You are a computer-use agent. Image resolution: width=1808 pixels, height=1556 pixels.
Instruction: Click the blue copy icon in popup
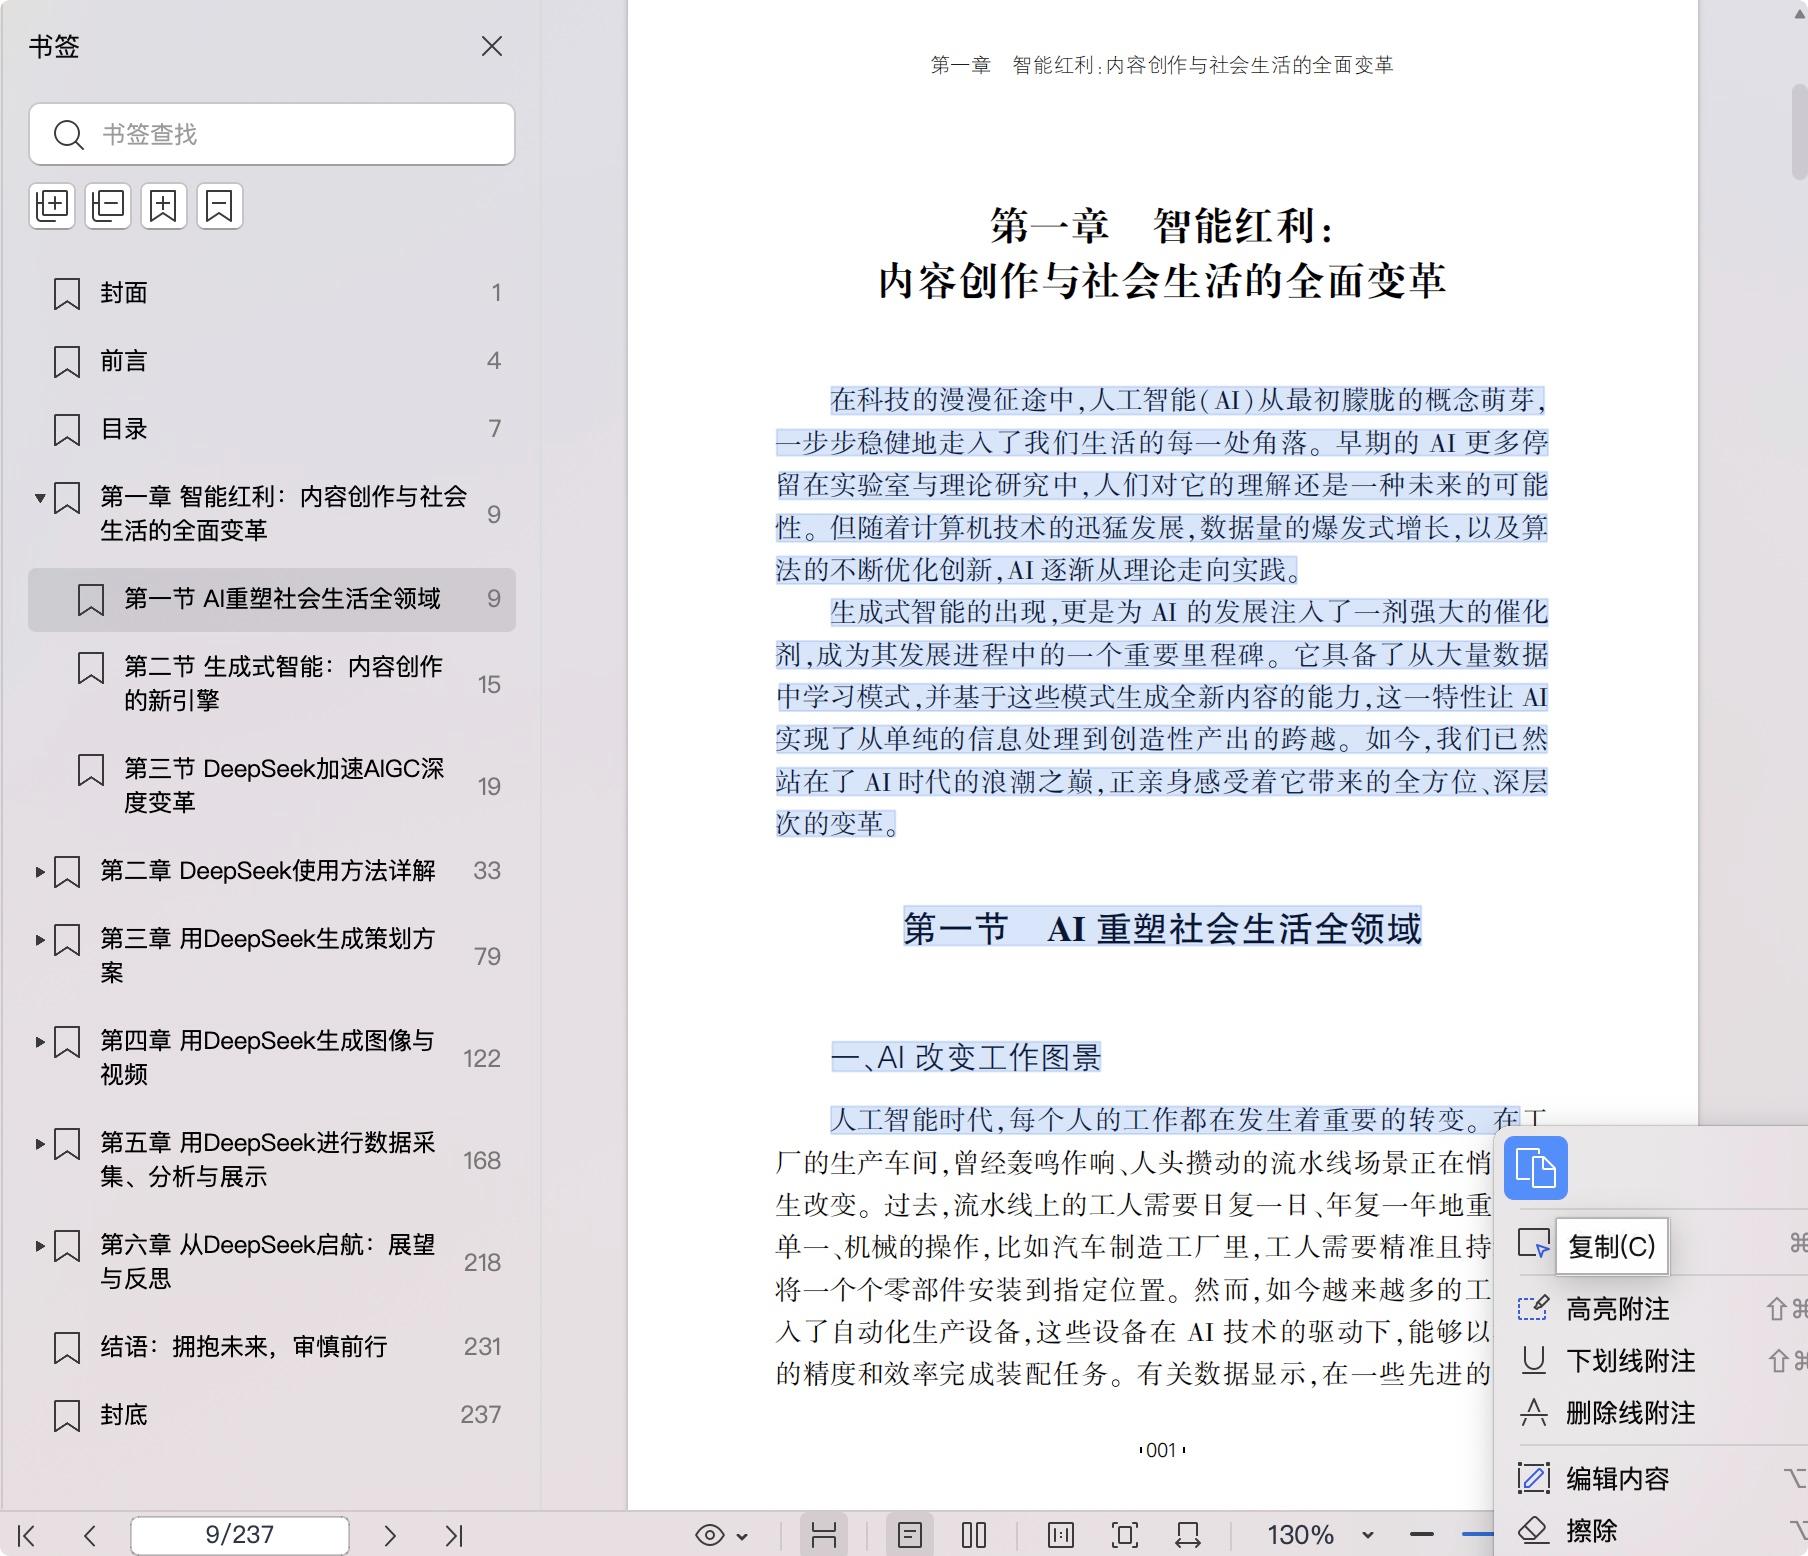pyautogui.click(x=1536, y=1168)
